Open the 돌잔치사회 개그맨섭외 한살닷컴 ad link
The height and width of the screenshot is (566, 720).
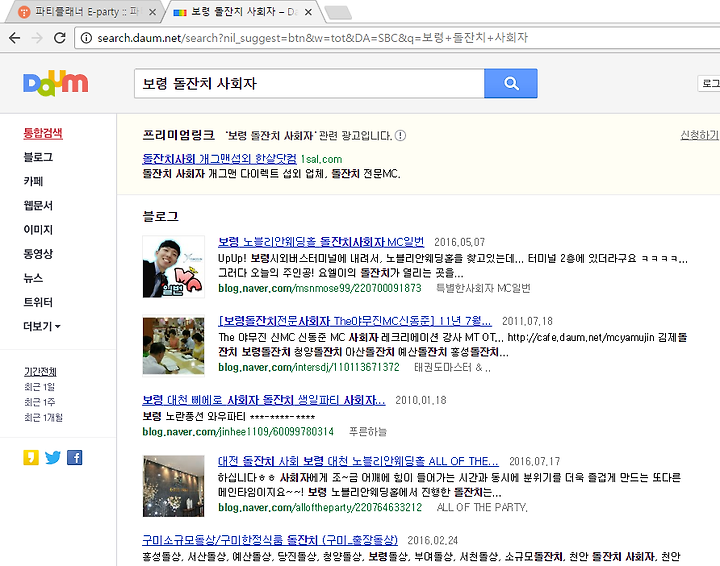pos(219,159)
